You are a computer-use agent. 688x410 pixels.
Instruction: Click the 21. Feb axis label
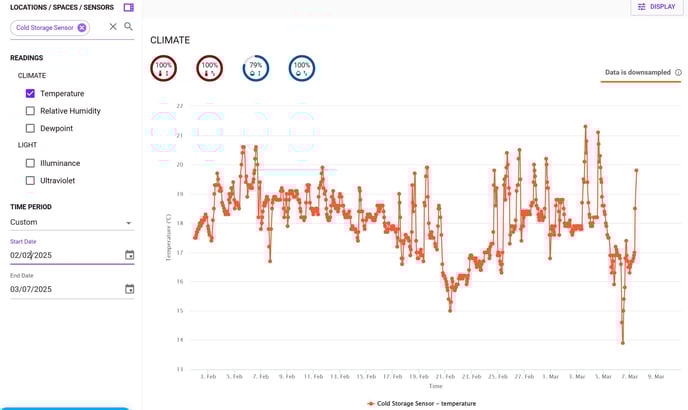tap(445, 377)
